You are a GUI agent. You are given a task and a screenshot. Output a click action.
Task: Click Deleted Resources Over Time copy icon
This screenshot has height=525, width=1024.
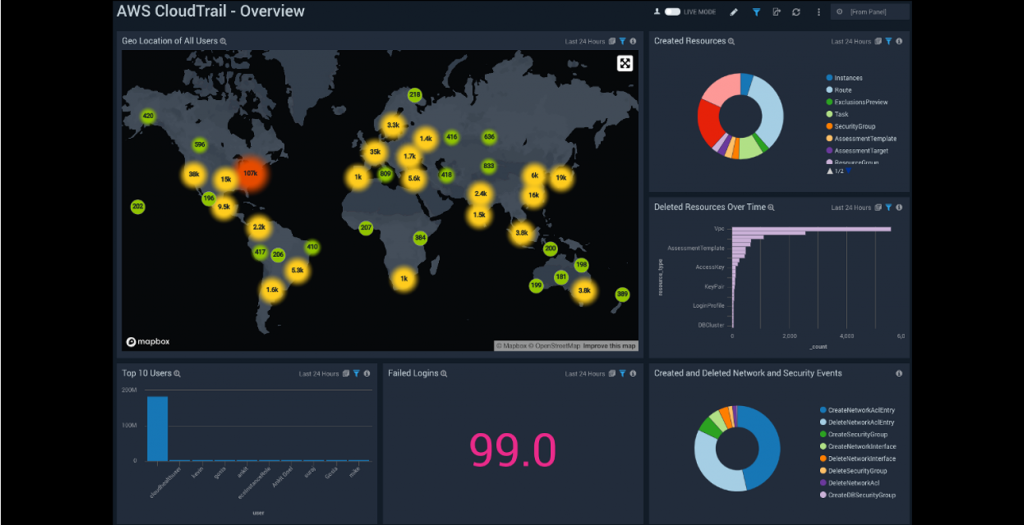tap(878, 207)
